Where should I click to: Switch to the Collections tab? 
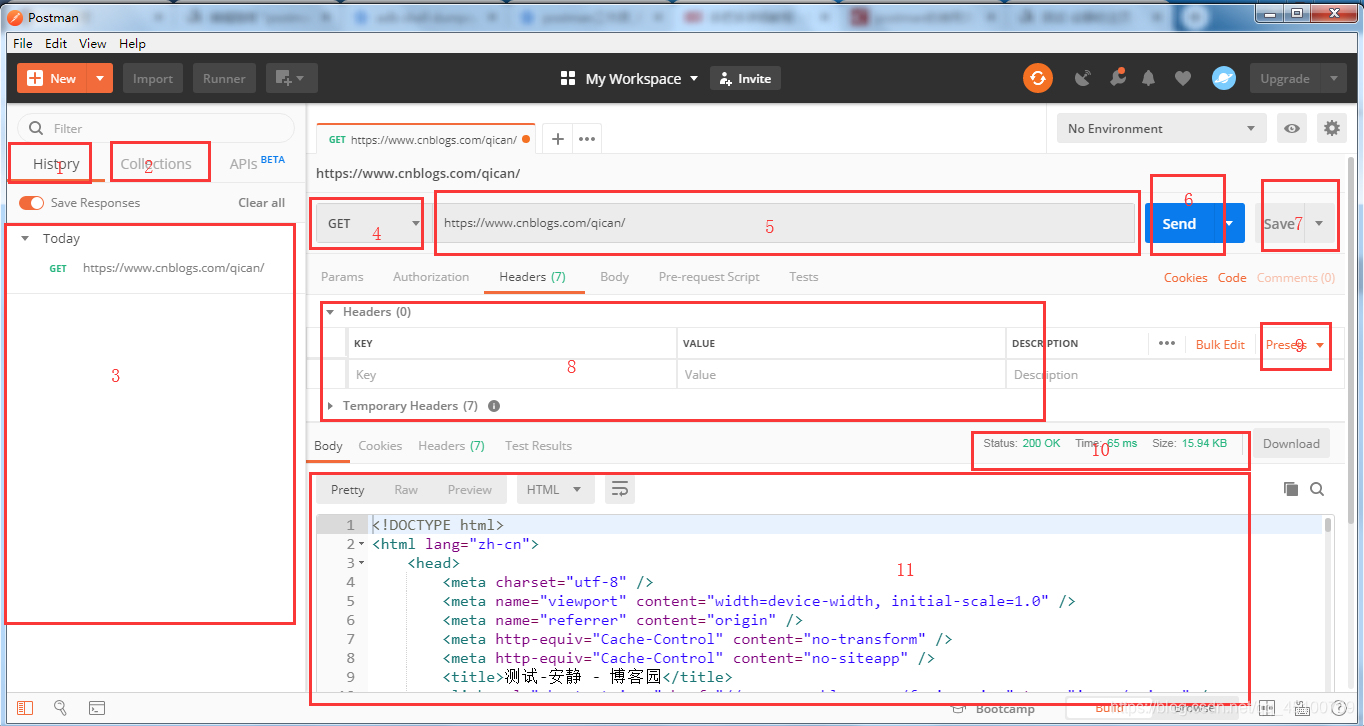click(x=156, y=164)
